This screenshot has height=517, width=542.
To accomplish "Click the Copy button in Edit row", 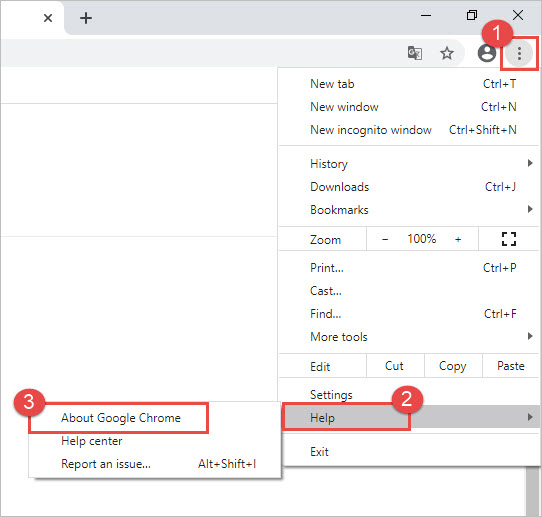I will [453, 366].
